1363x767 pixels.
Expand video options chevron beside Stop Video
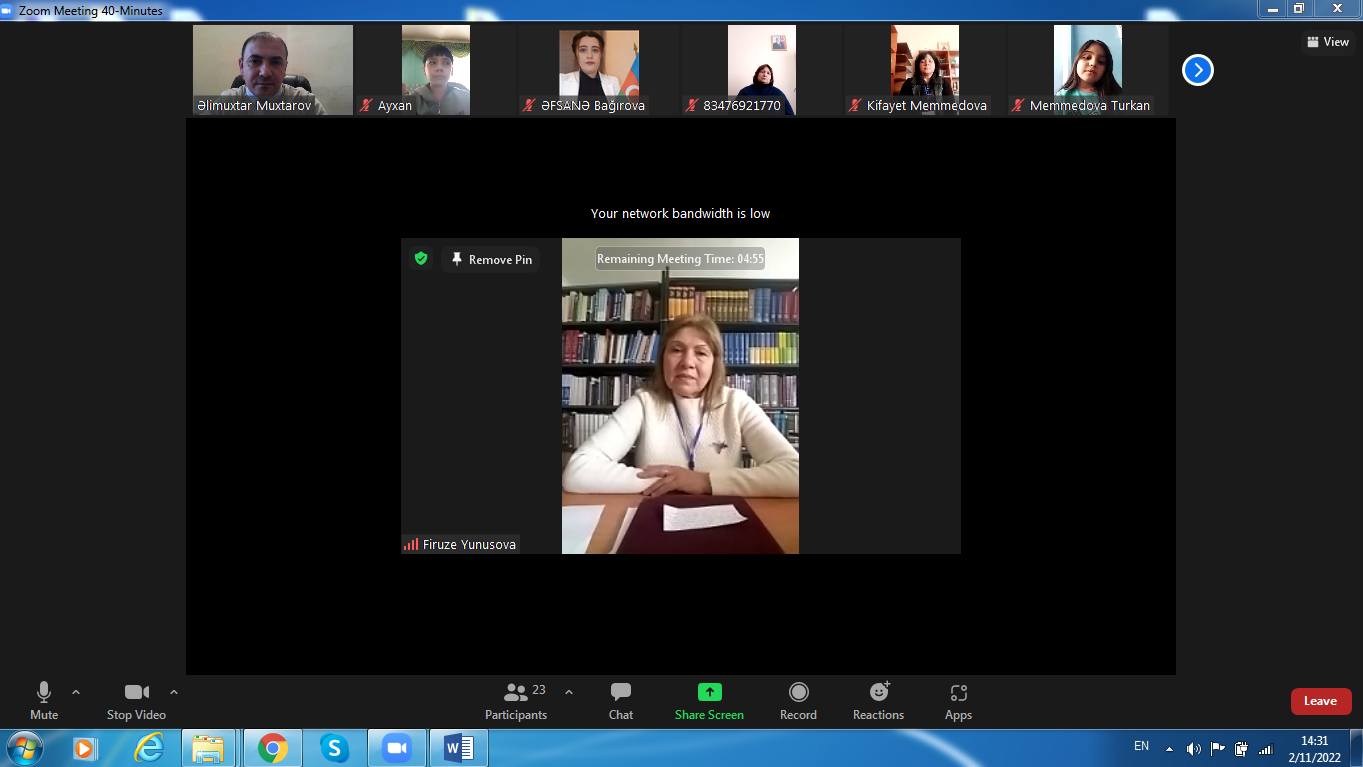[x=174, y=692]
